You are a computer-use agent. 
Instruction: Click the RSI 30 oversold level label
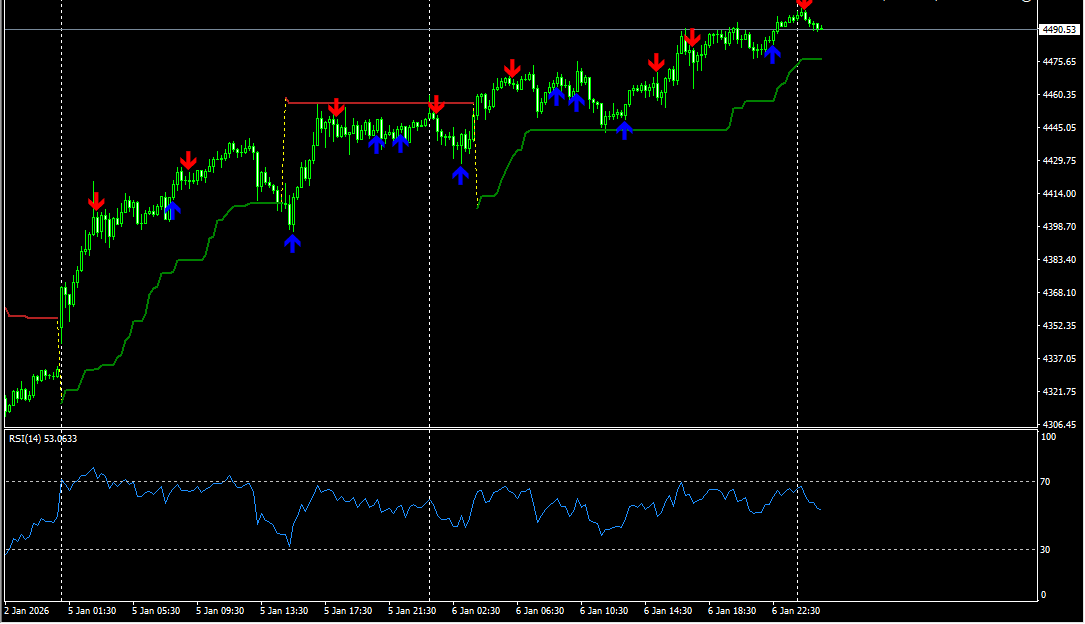pos(1048,550)
